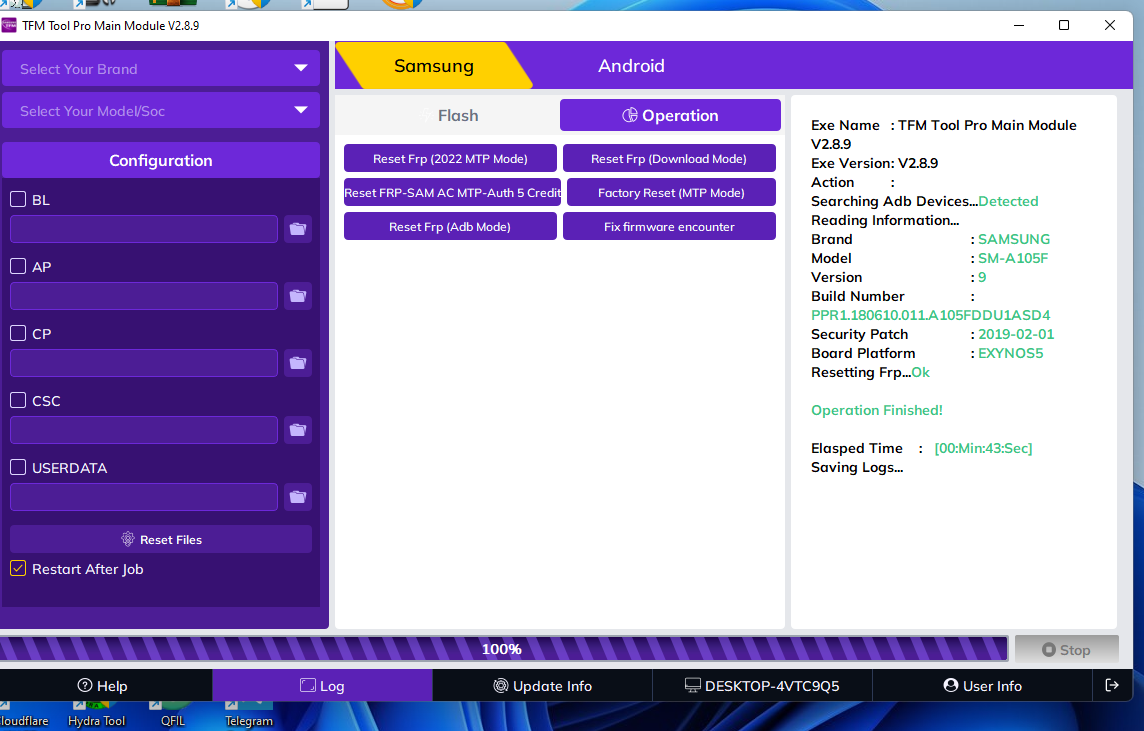Viewport: 1144px width, 731px height.
Task: Click Fix firmware encounter button
Action: click(x=669, y=226)
